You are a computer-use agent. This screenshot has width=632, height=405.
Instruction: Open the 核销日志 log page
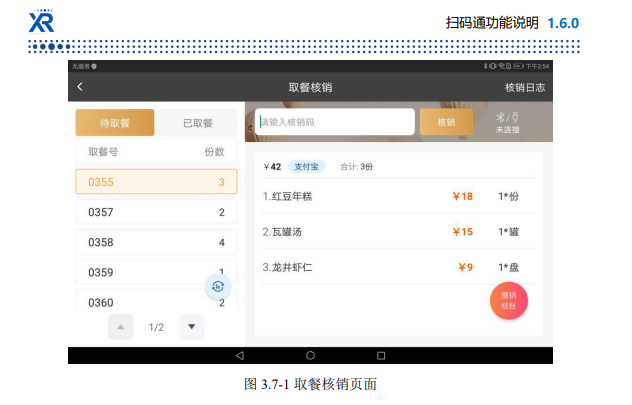coord(524,87)
